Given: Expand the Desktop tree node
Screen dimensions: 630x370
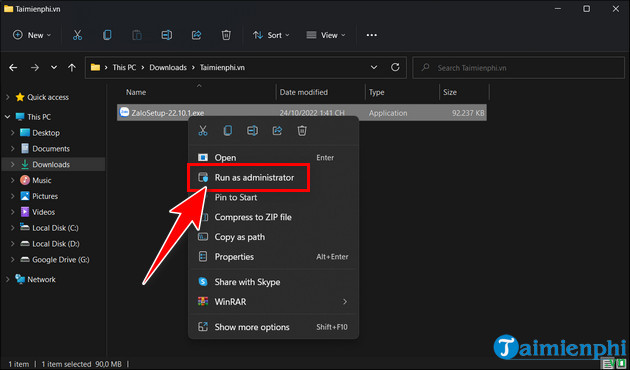Looking at the screenshot, I should coord(12,133).
